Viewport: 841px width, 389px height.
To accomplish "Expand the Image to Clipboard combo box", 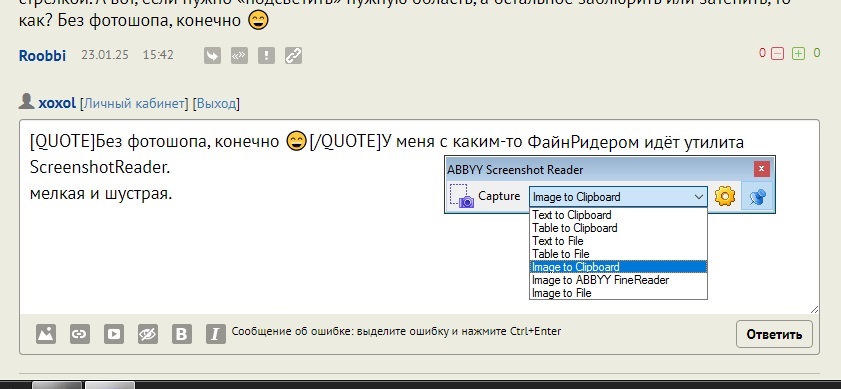I will click(618, 197).
